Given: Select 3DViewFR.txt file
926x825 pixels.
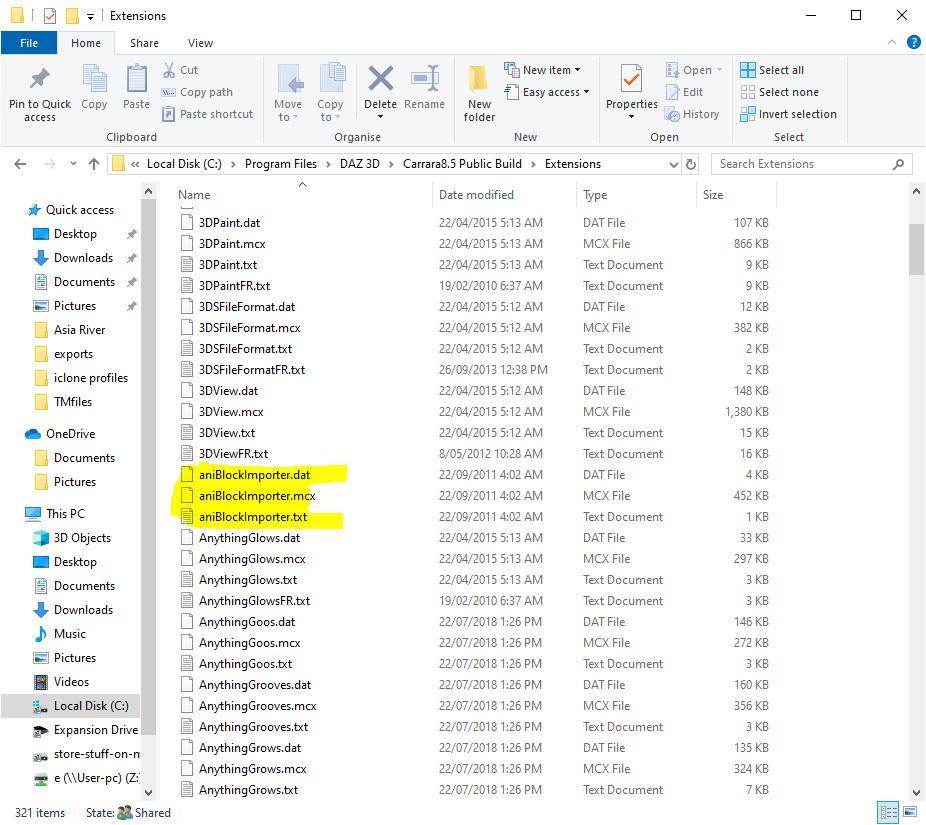Looking at the screenshot, I should 233,454.
